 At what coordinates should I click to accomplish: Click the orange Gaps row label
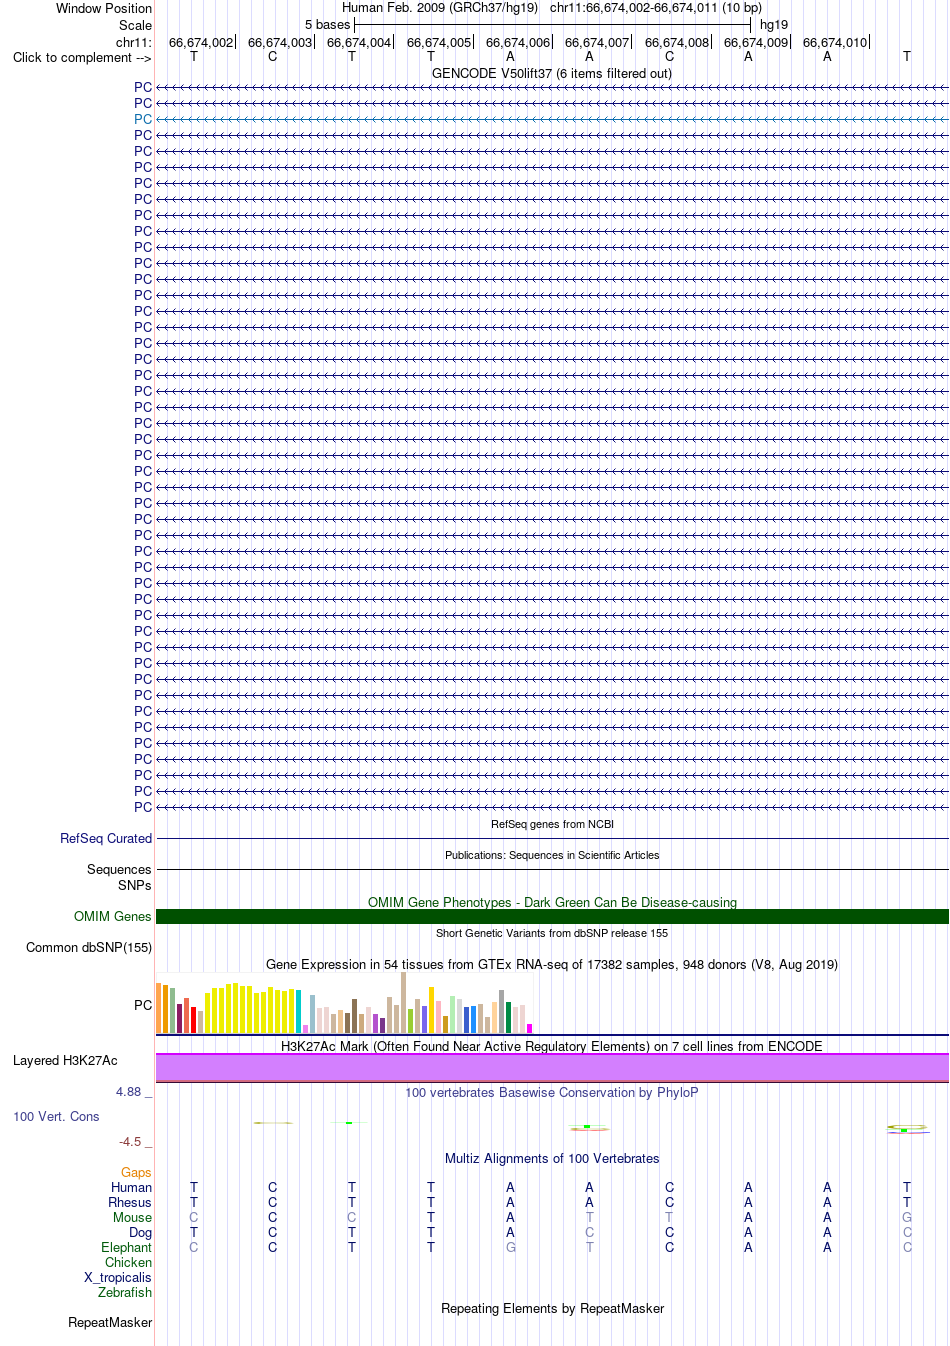pos(136,1172)
